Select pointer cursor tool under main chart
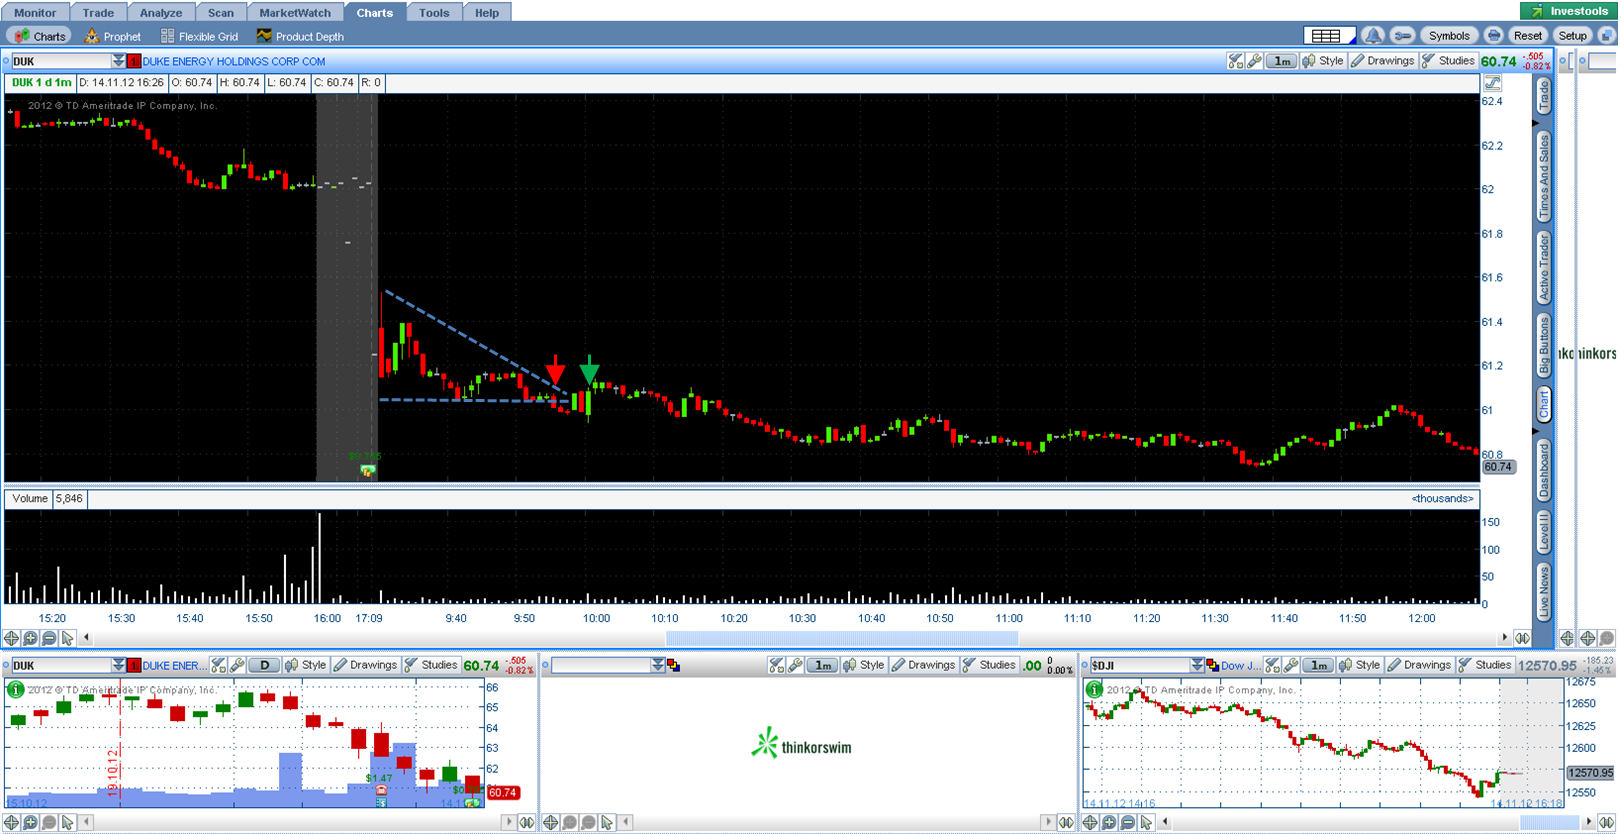 tap(67, 638)
